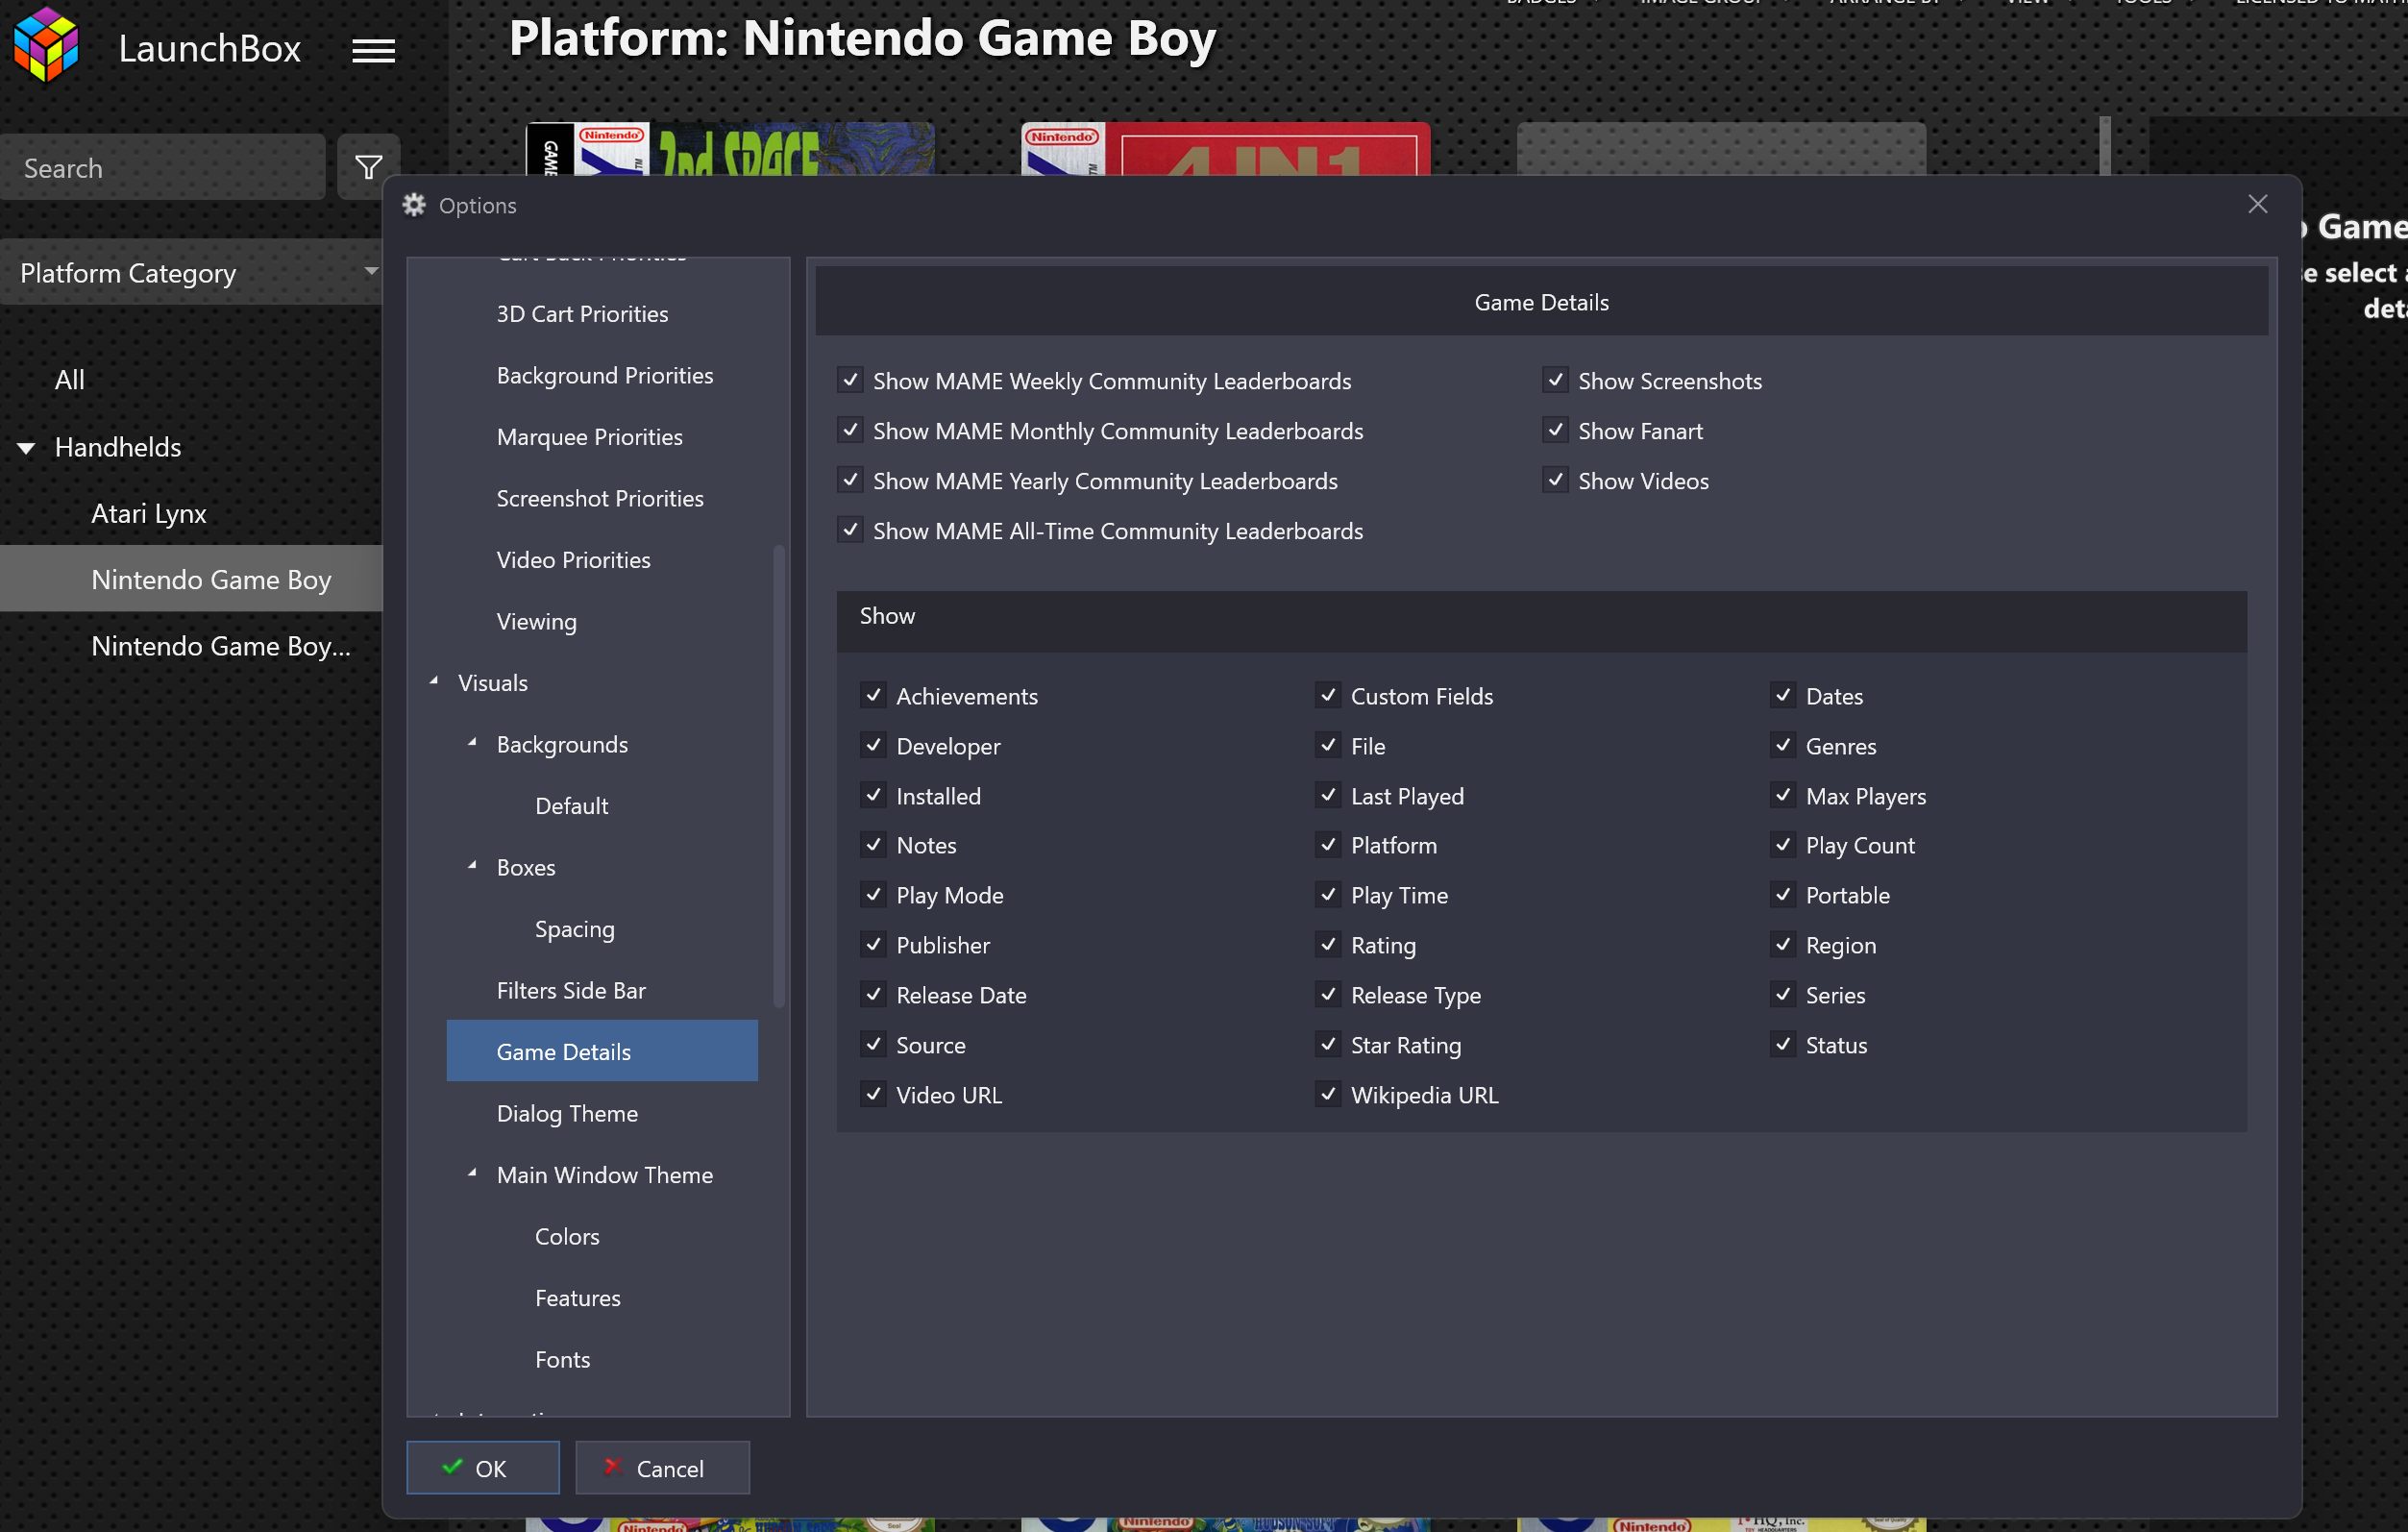Open Marquee Priorities options
2408x1532 pixels.
click(x=589, y=436)
